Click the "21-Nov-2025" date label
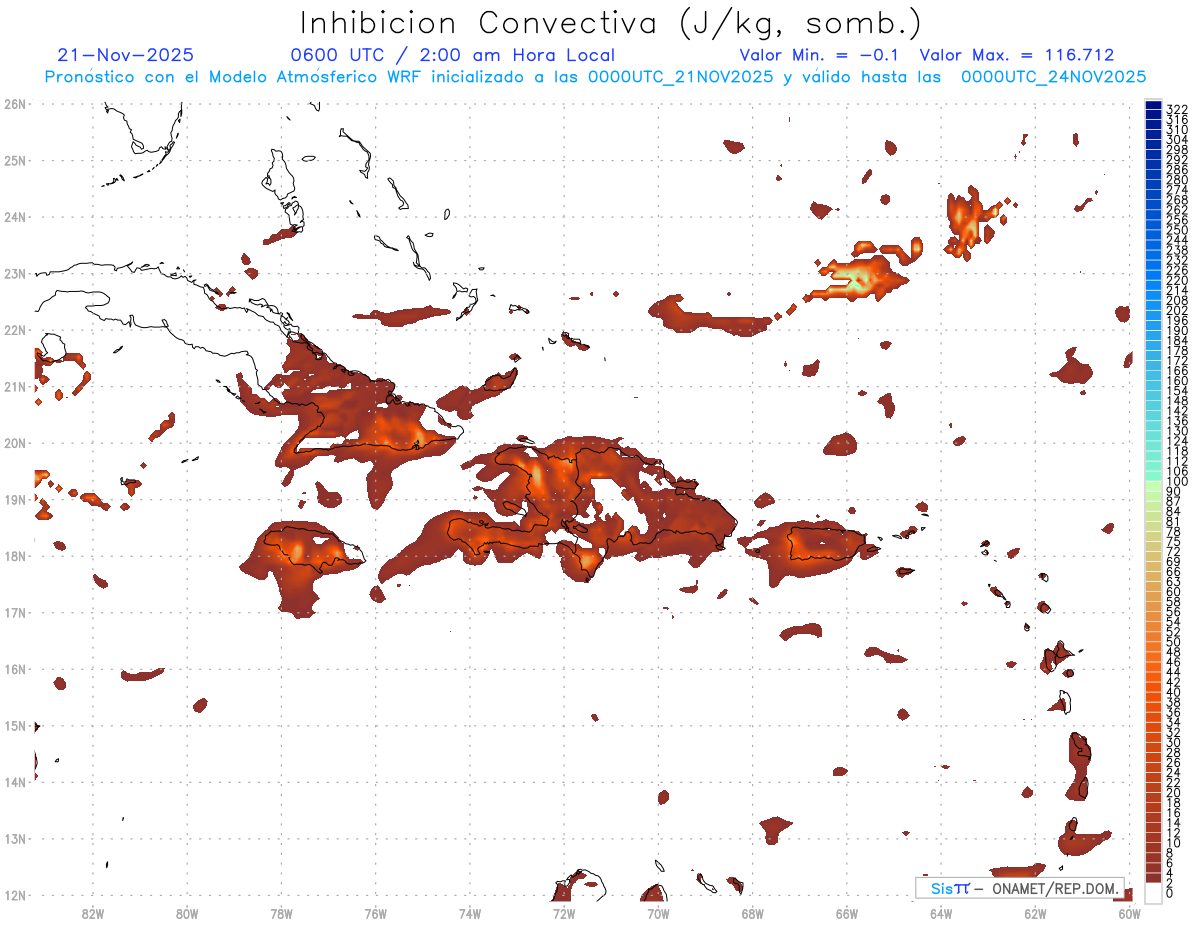This screenshot has width=1200, height=927. point(126,55)
